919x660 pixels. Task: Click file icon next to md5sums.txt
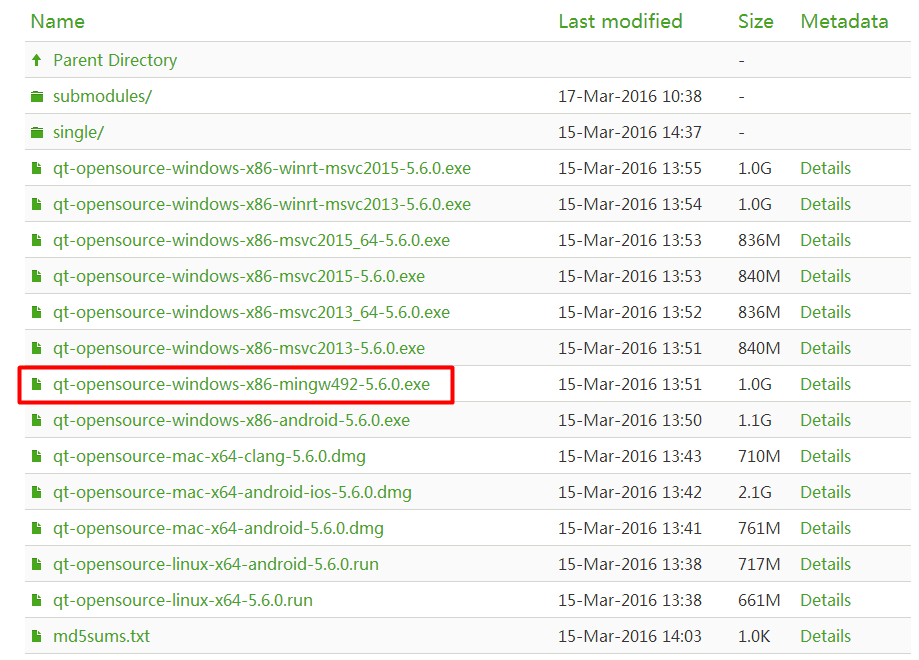point(37,636)
